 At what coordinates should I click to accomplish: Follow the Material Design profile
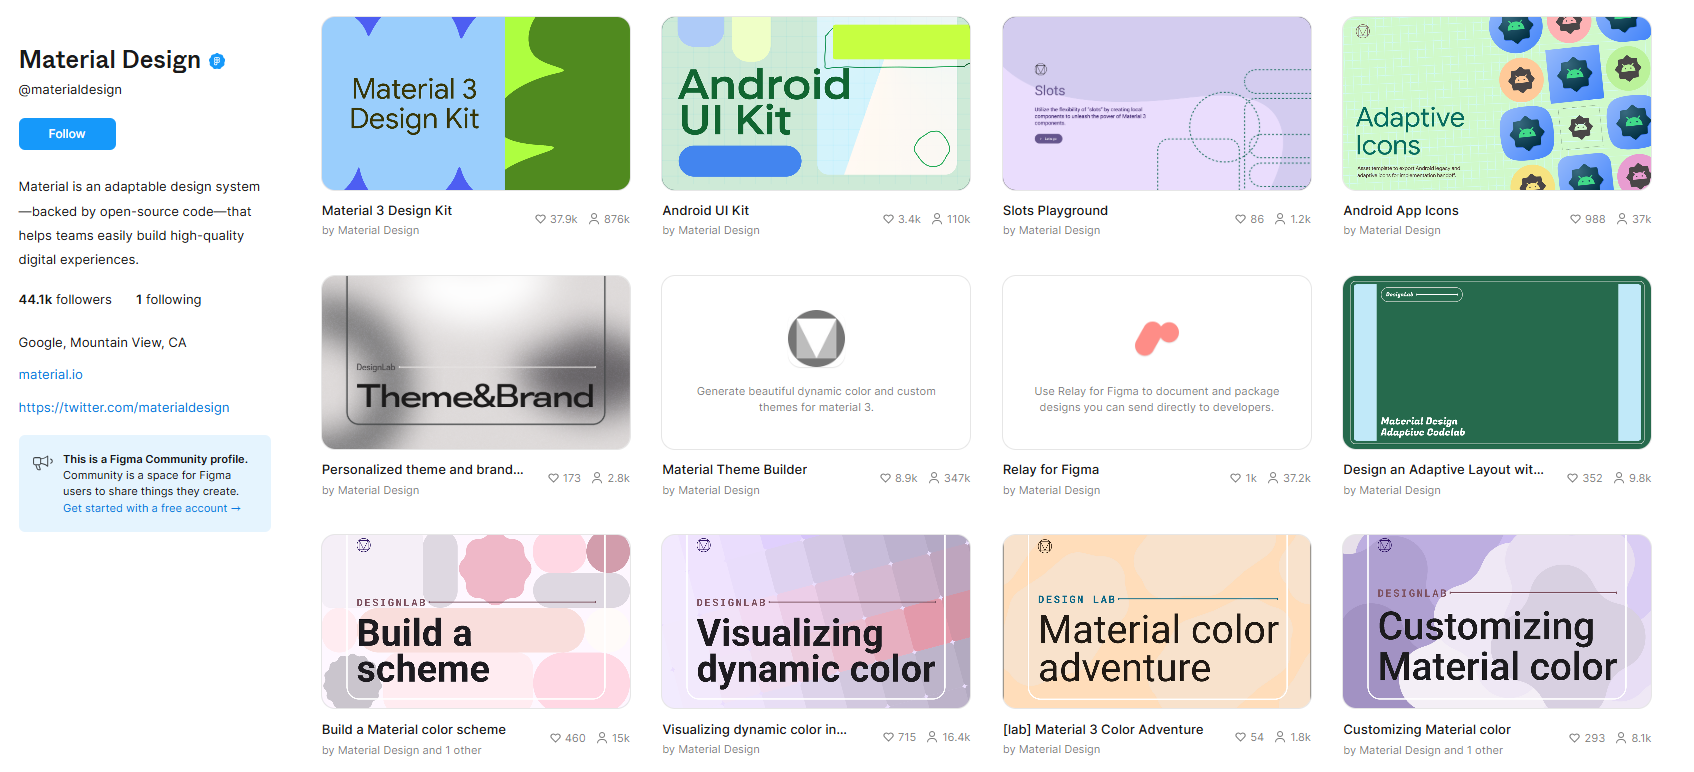pos(67,134)
